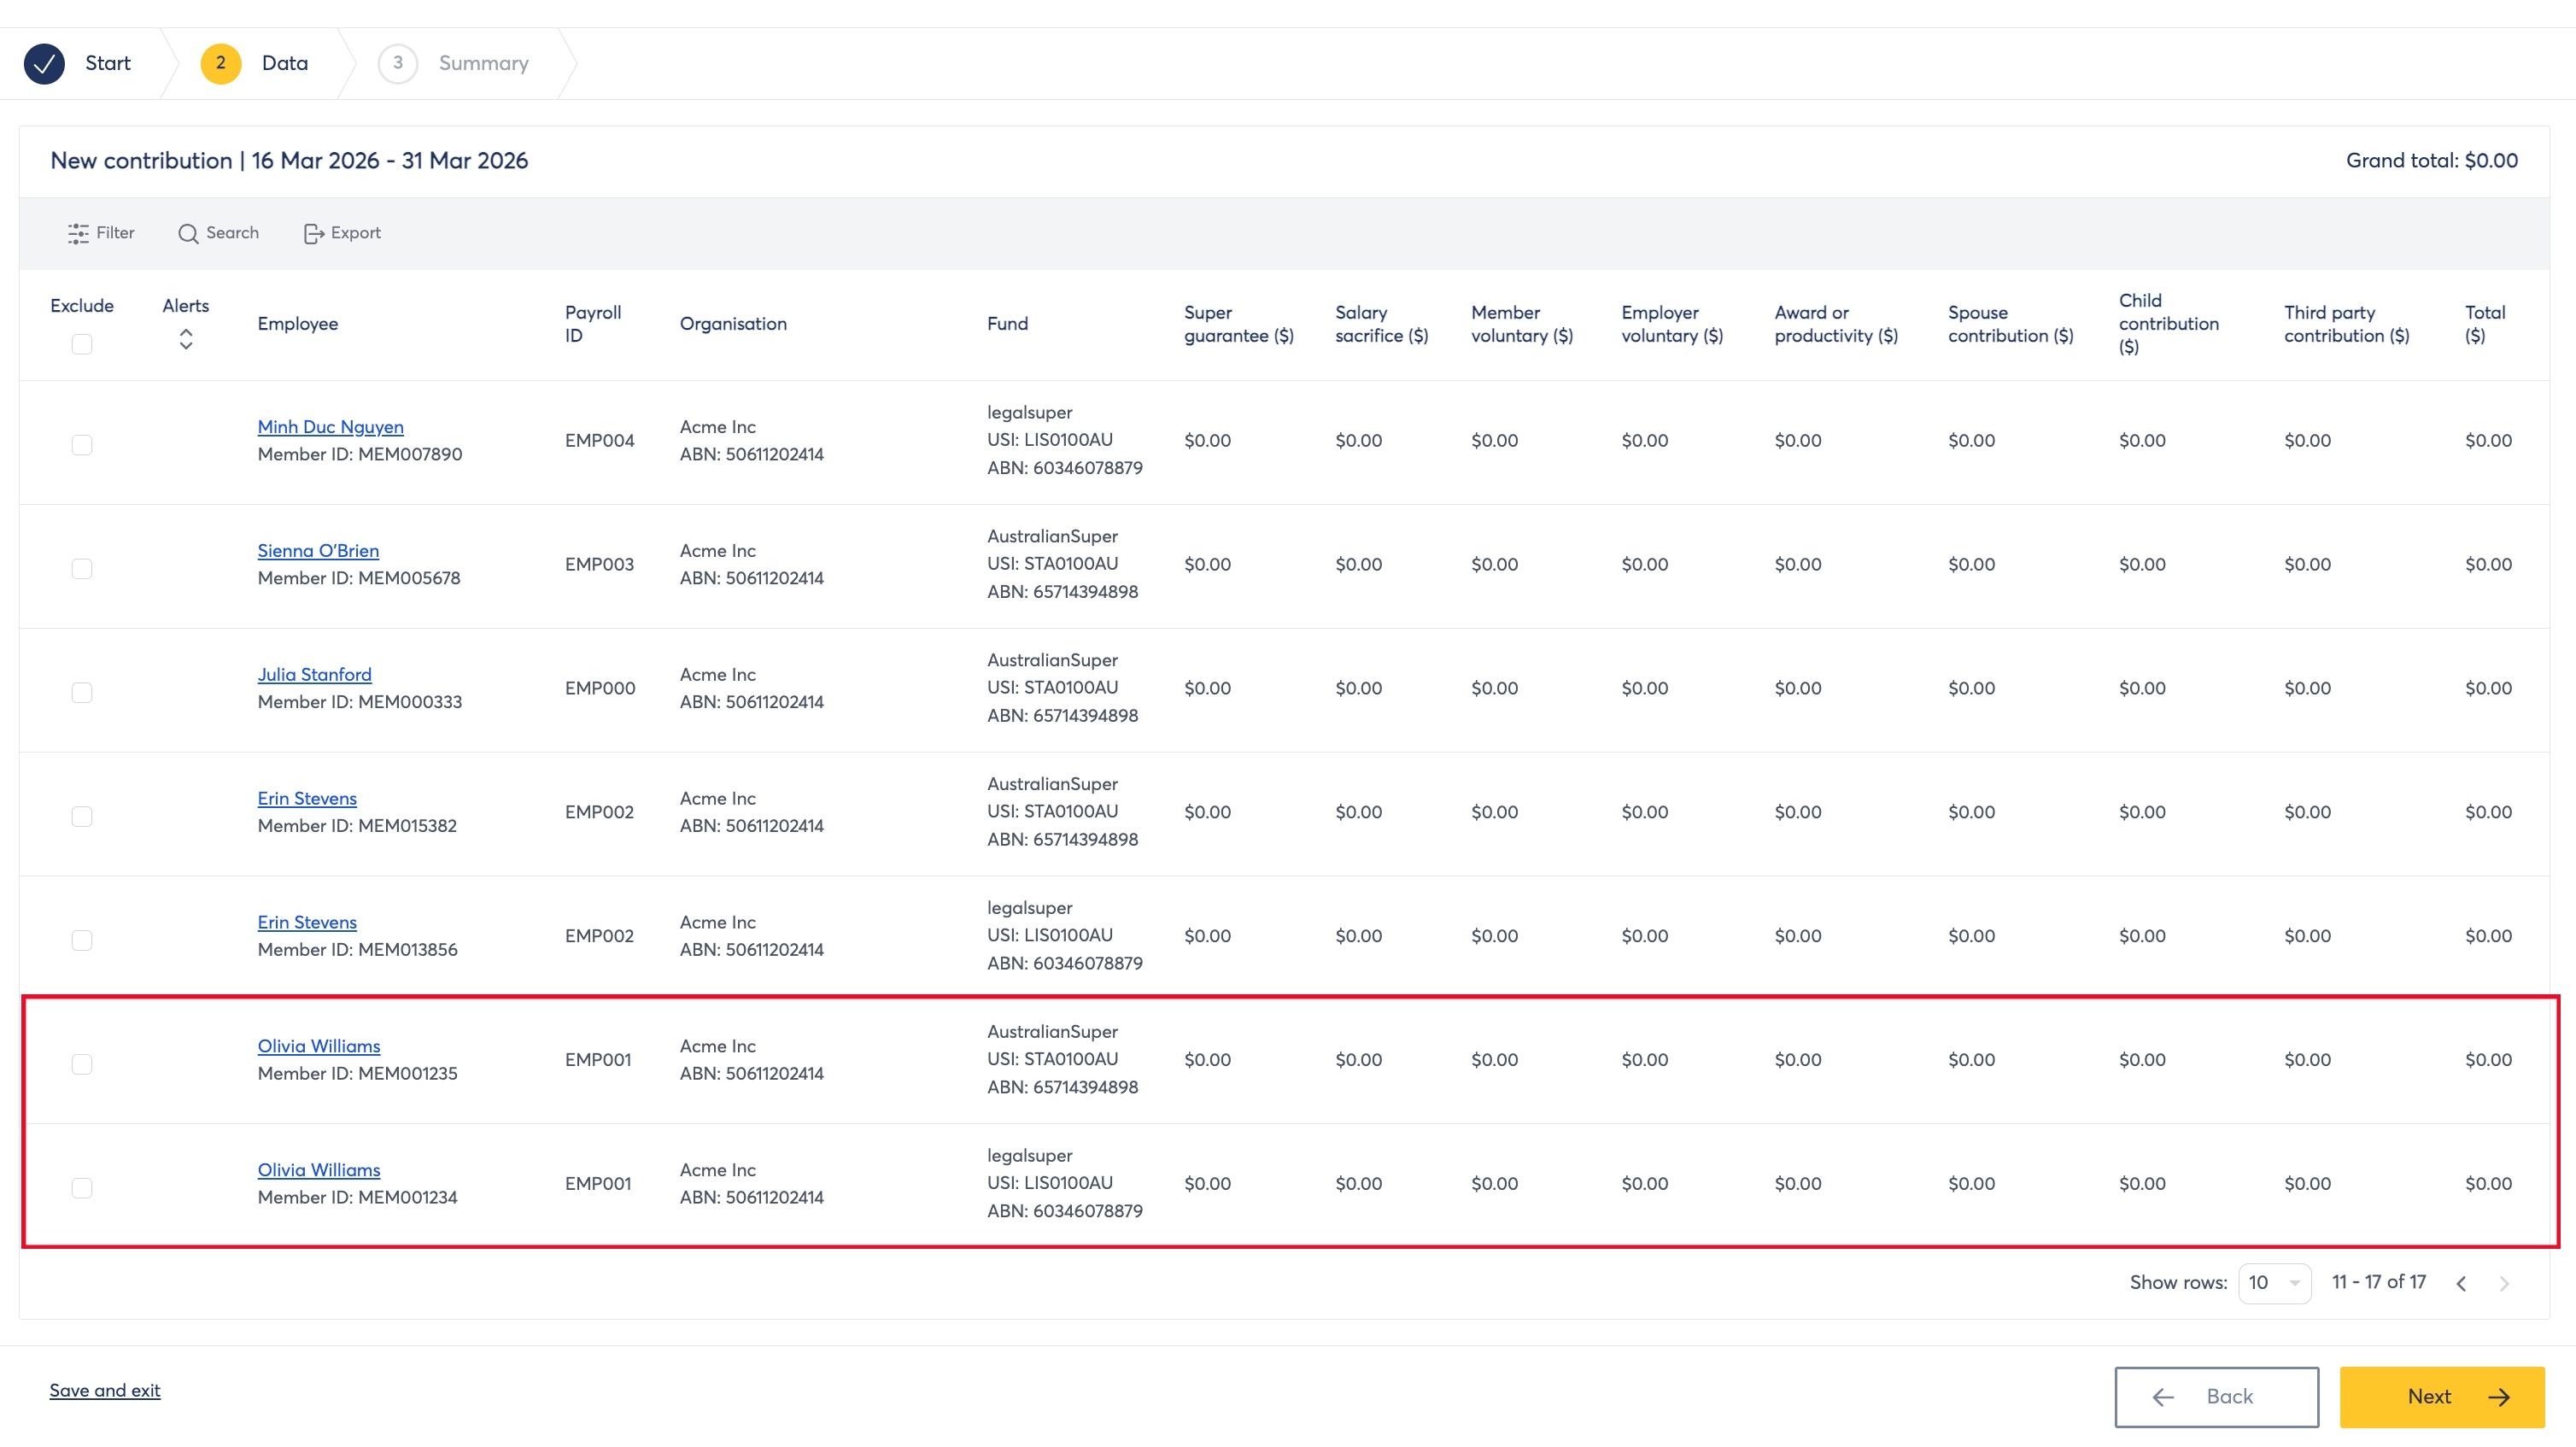Click Payroll ID EMP003
The height and width of the screenshot is (1447, 2576).
point(599,565)
